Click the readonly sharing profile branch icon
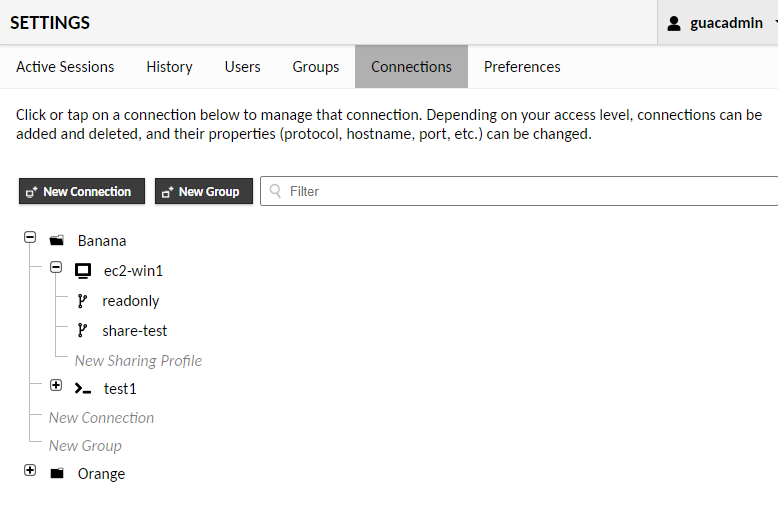This screenshot has width=778, height=507. (82, 301)
